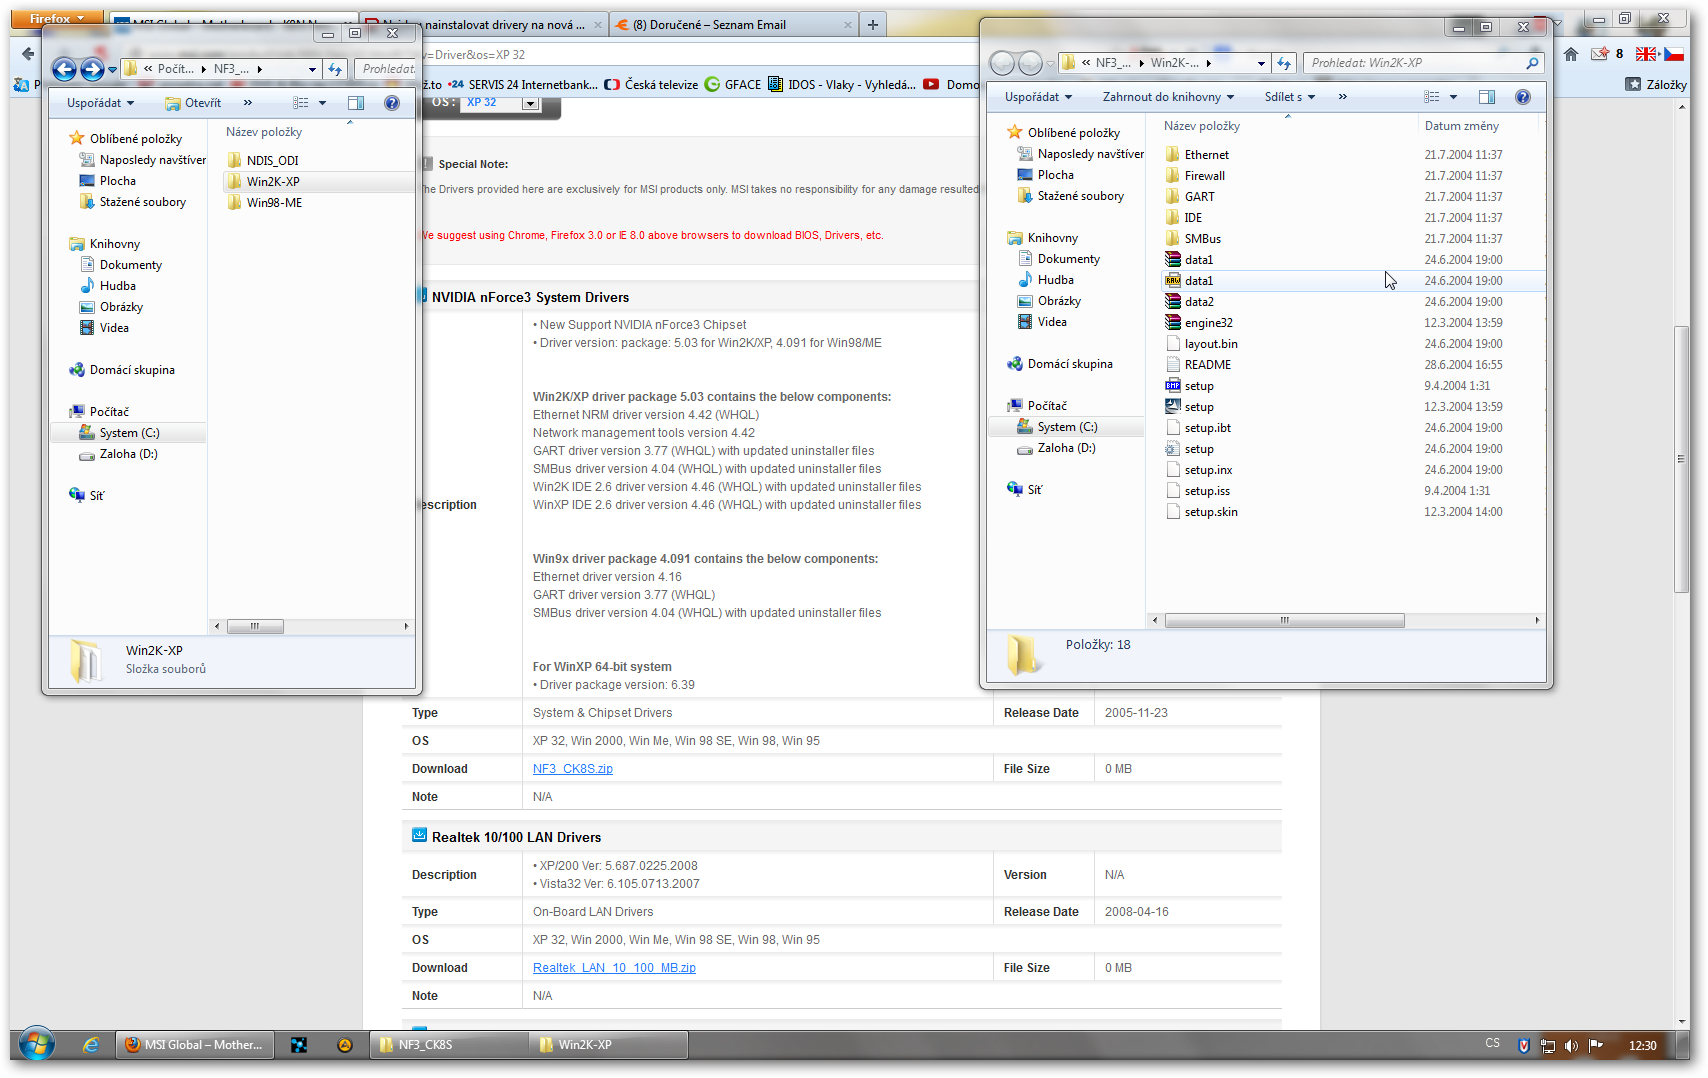The height and width of the screenshot is (1078, 1708).
Task: Click the engine32 archive icon
Action: pyautogui.click(x=1173, y=323)
